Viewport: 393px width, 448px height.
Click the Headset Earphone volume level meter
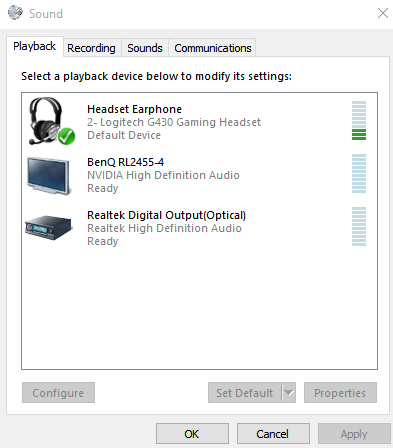point(359,121)
